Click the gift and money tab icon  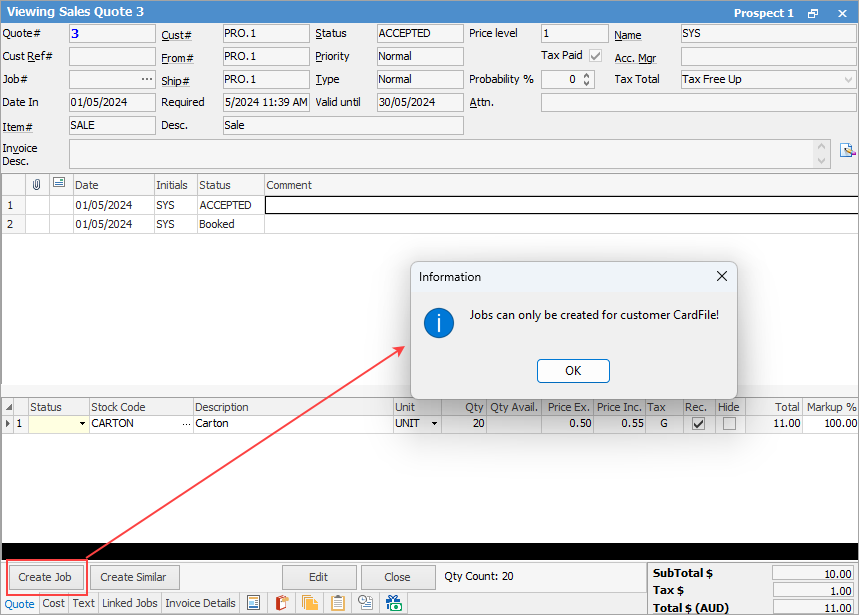point(394,603)
